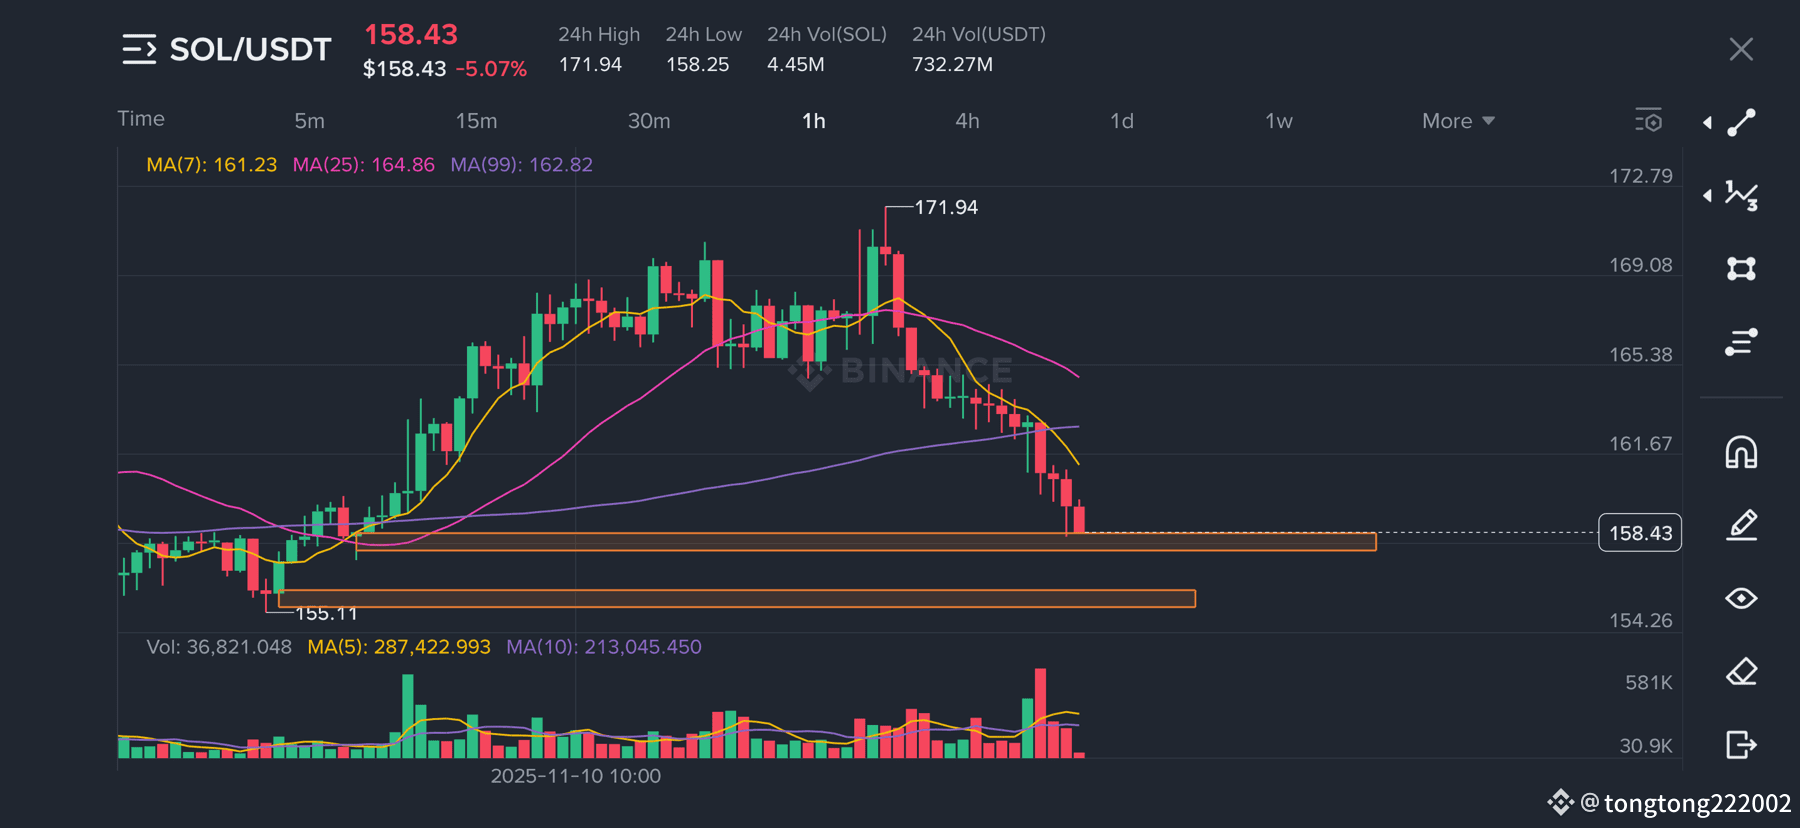Click the 161.67 price axis label

point(1640,444)
